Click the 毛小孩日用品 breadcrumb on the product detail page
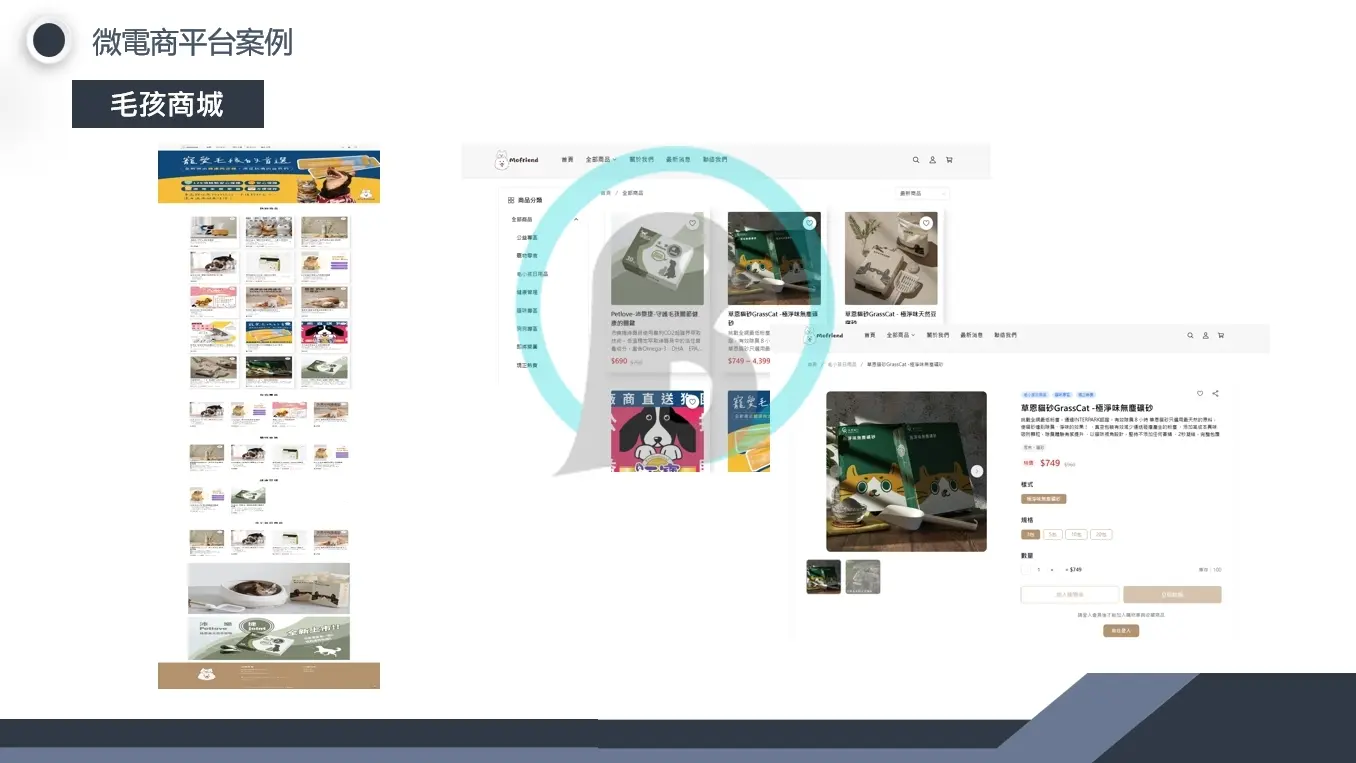The image size is (1356, 763). (841, 365)
